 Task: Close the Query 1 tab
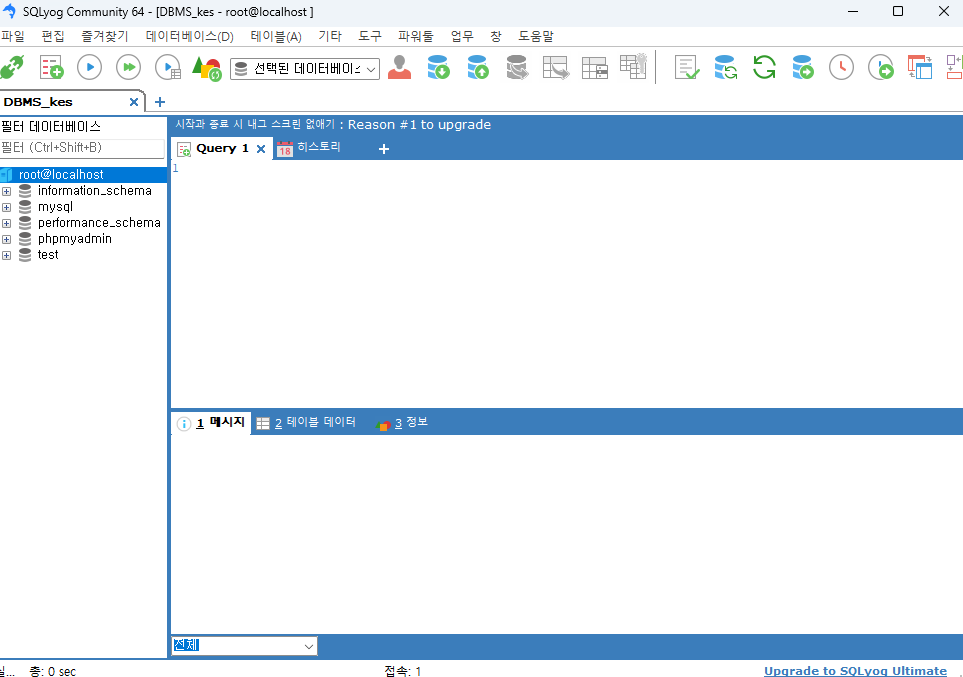tap(261, 149)
